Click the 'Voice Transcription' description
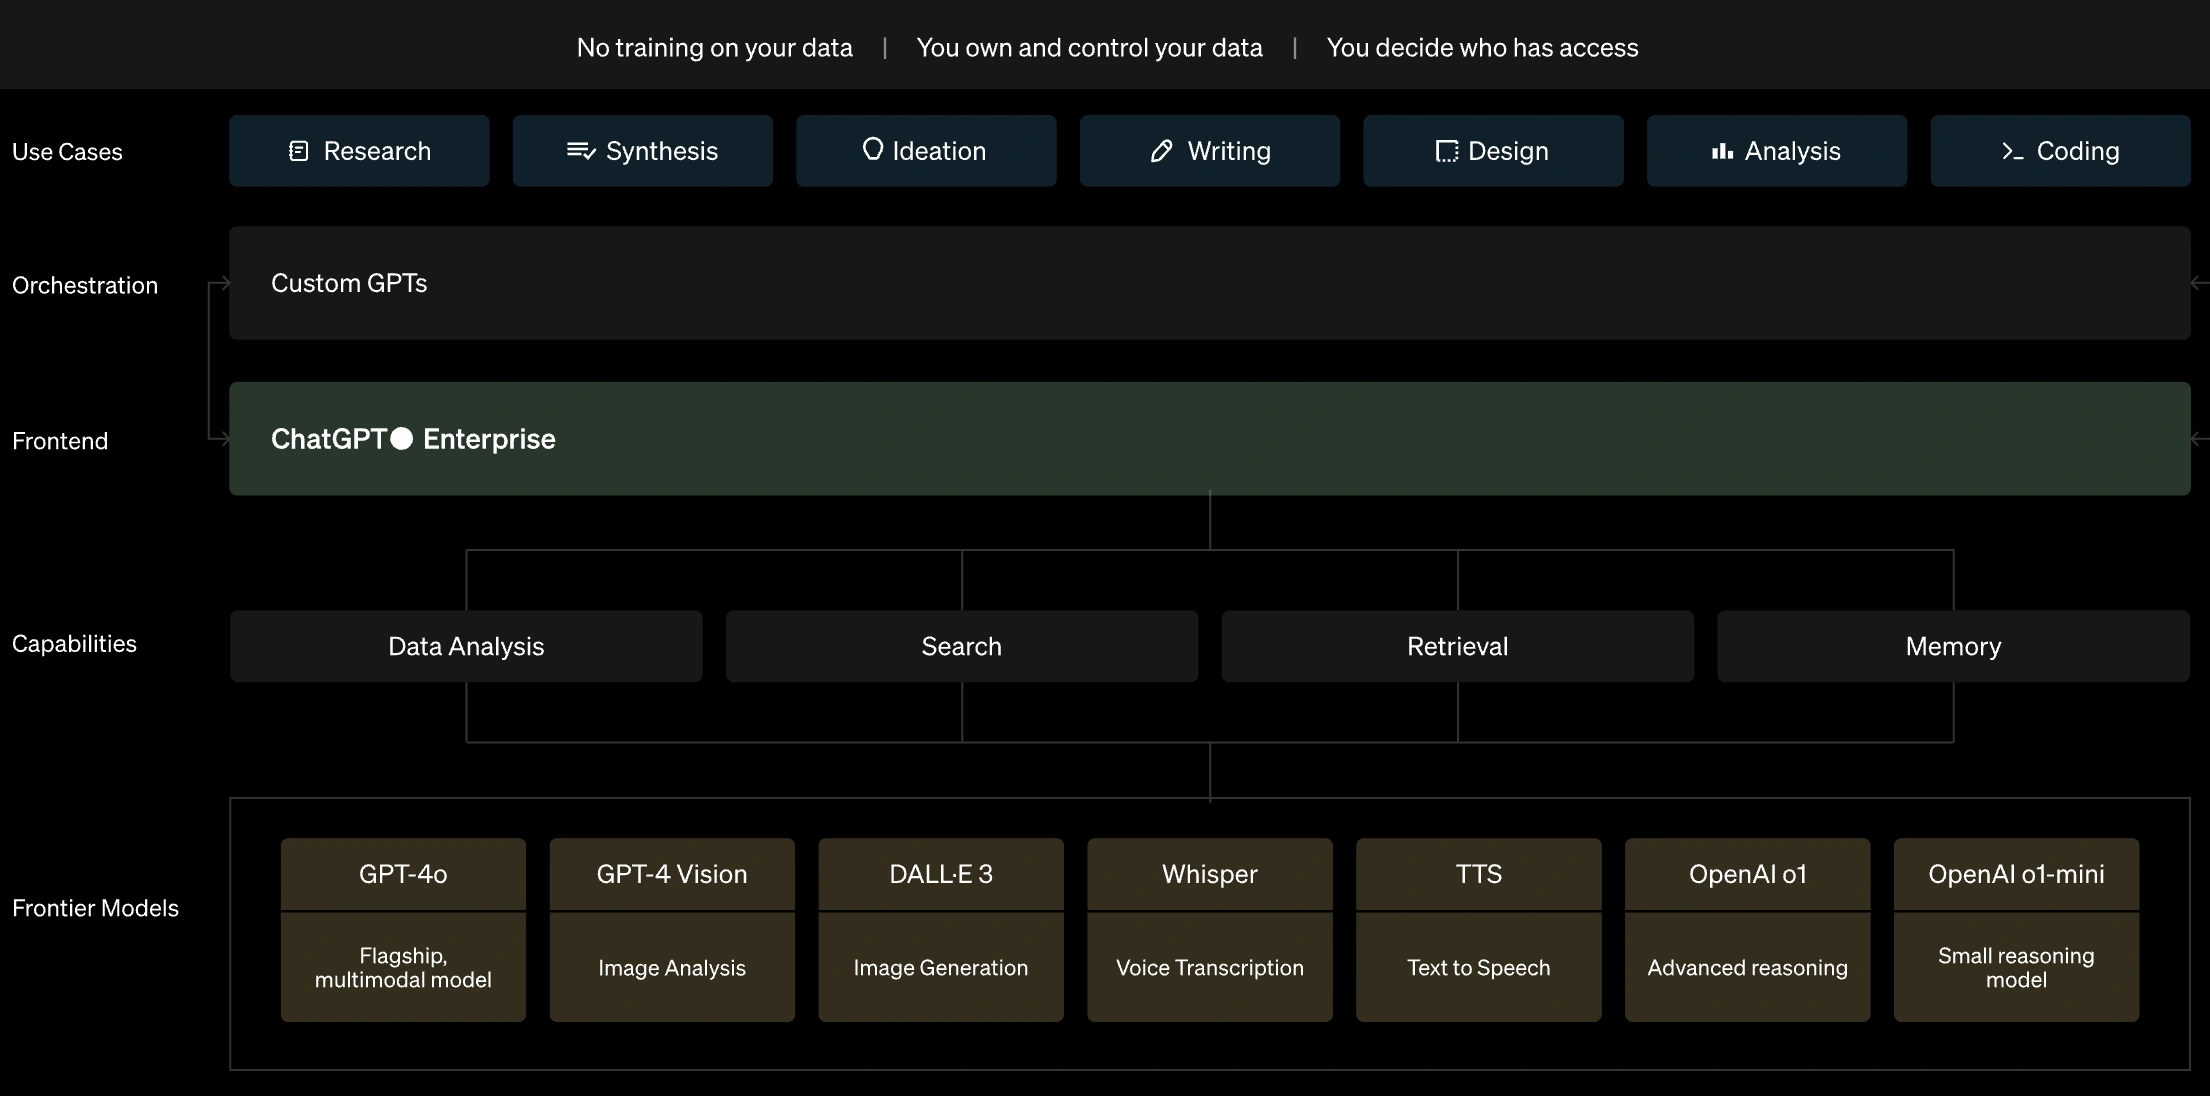Viewport: 2210px width, 1096px height. [1210, 968]
